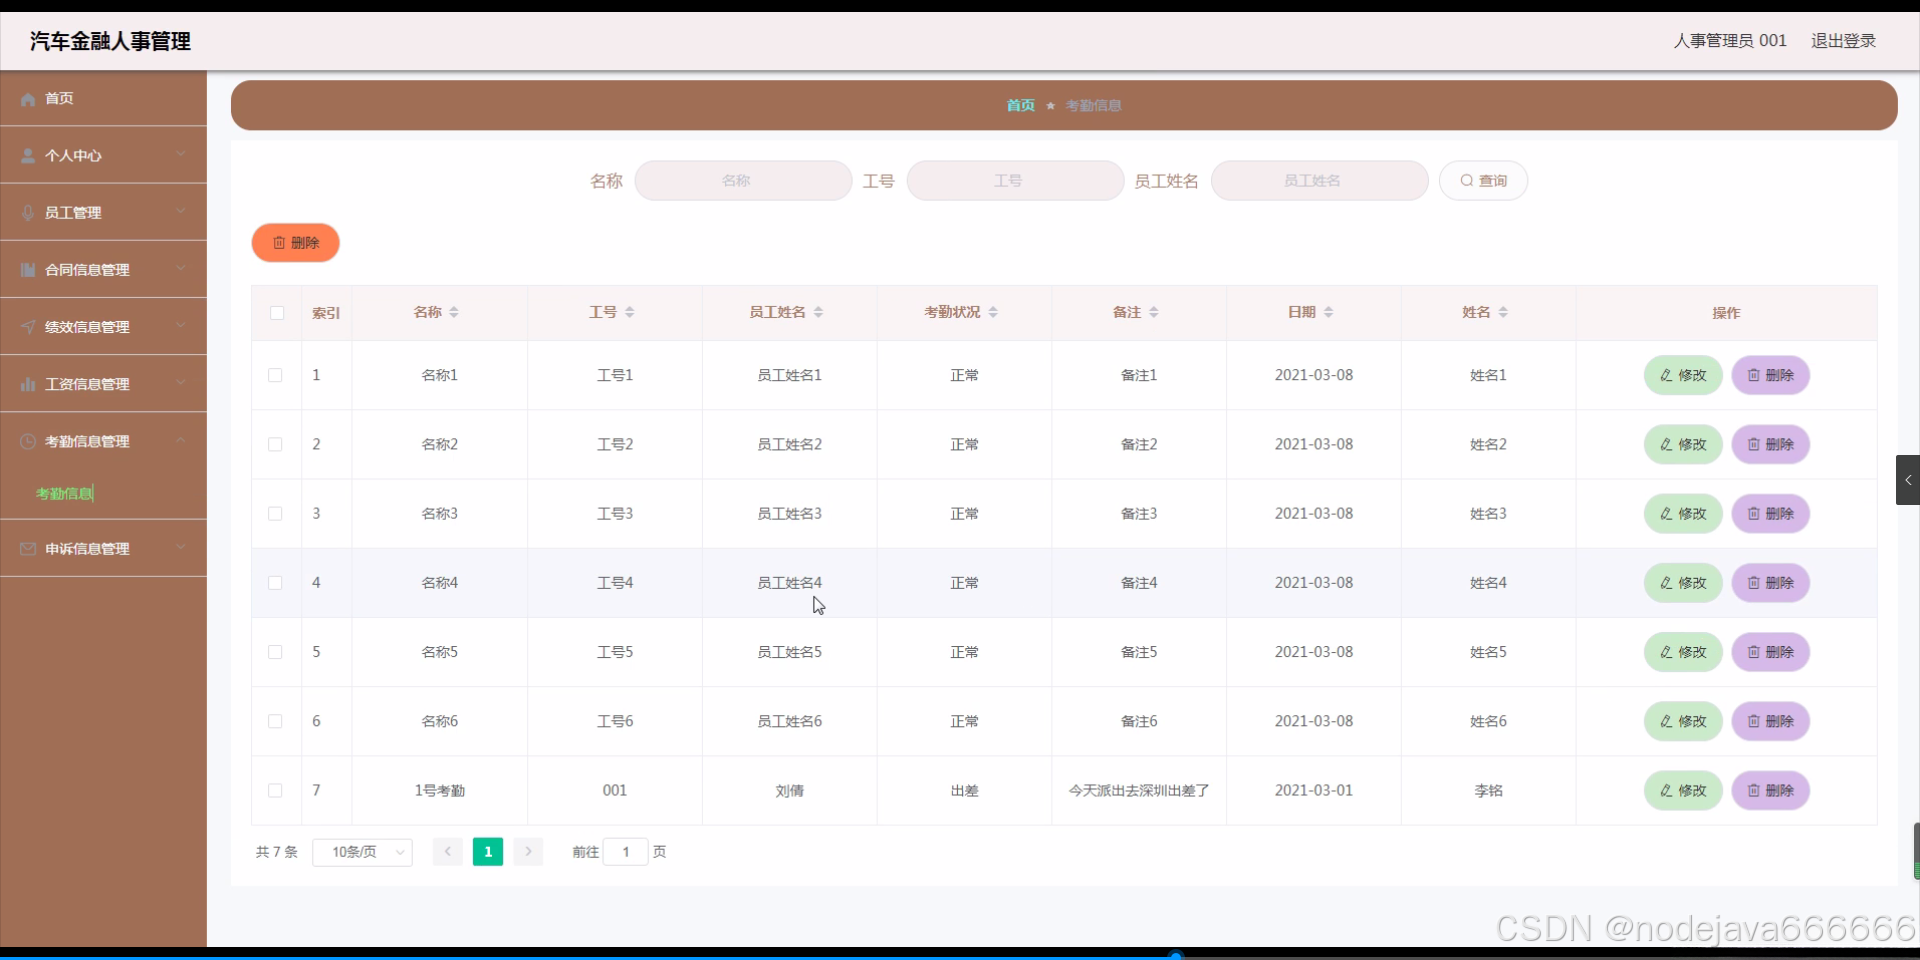1920x960 pixels.
Task: Focus the 名称 search input field
Action: pyautogui.click(x=743, y=181)
